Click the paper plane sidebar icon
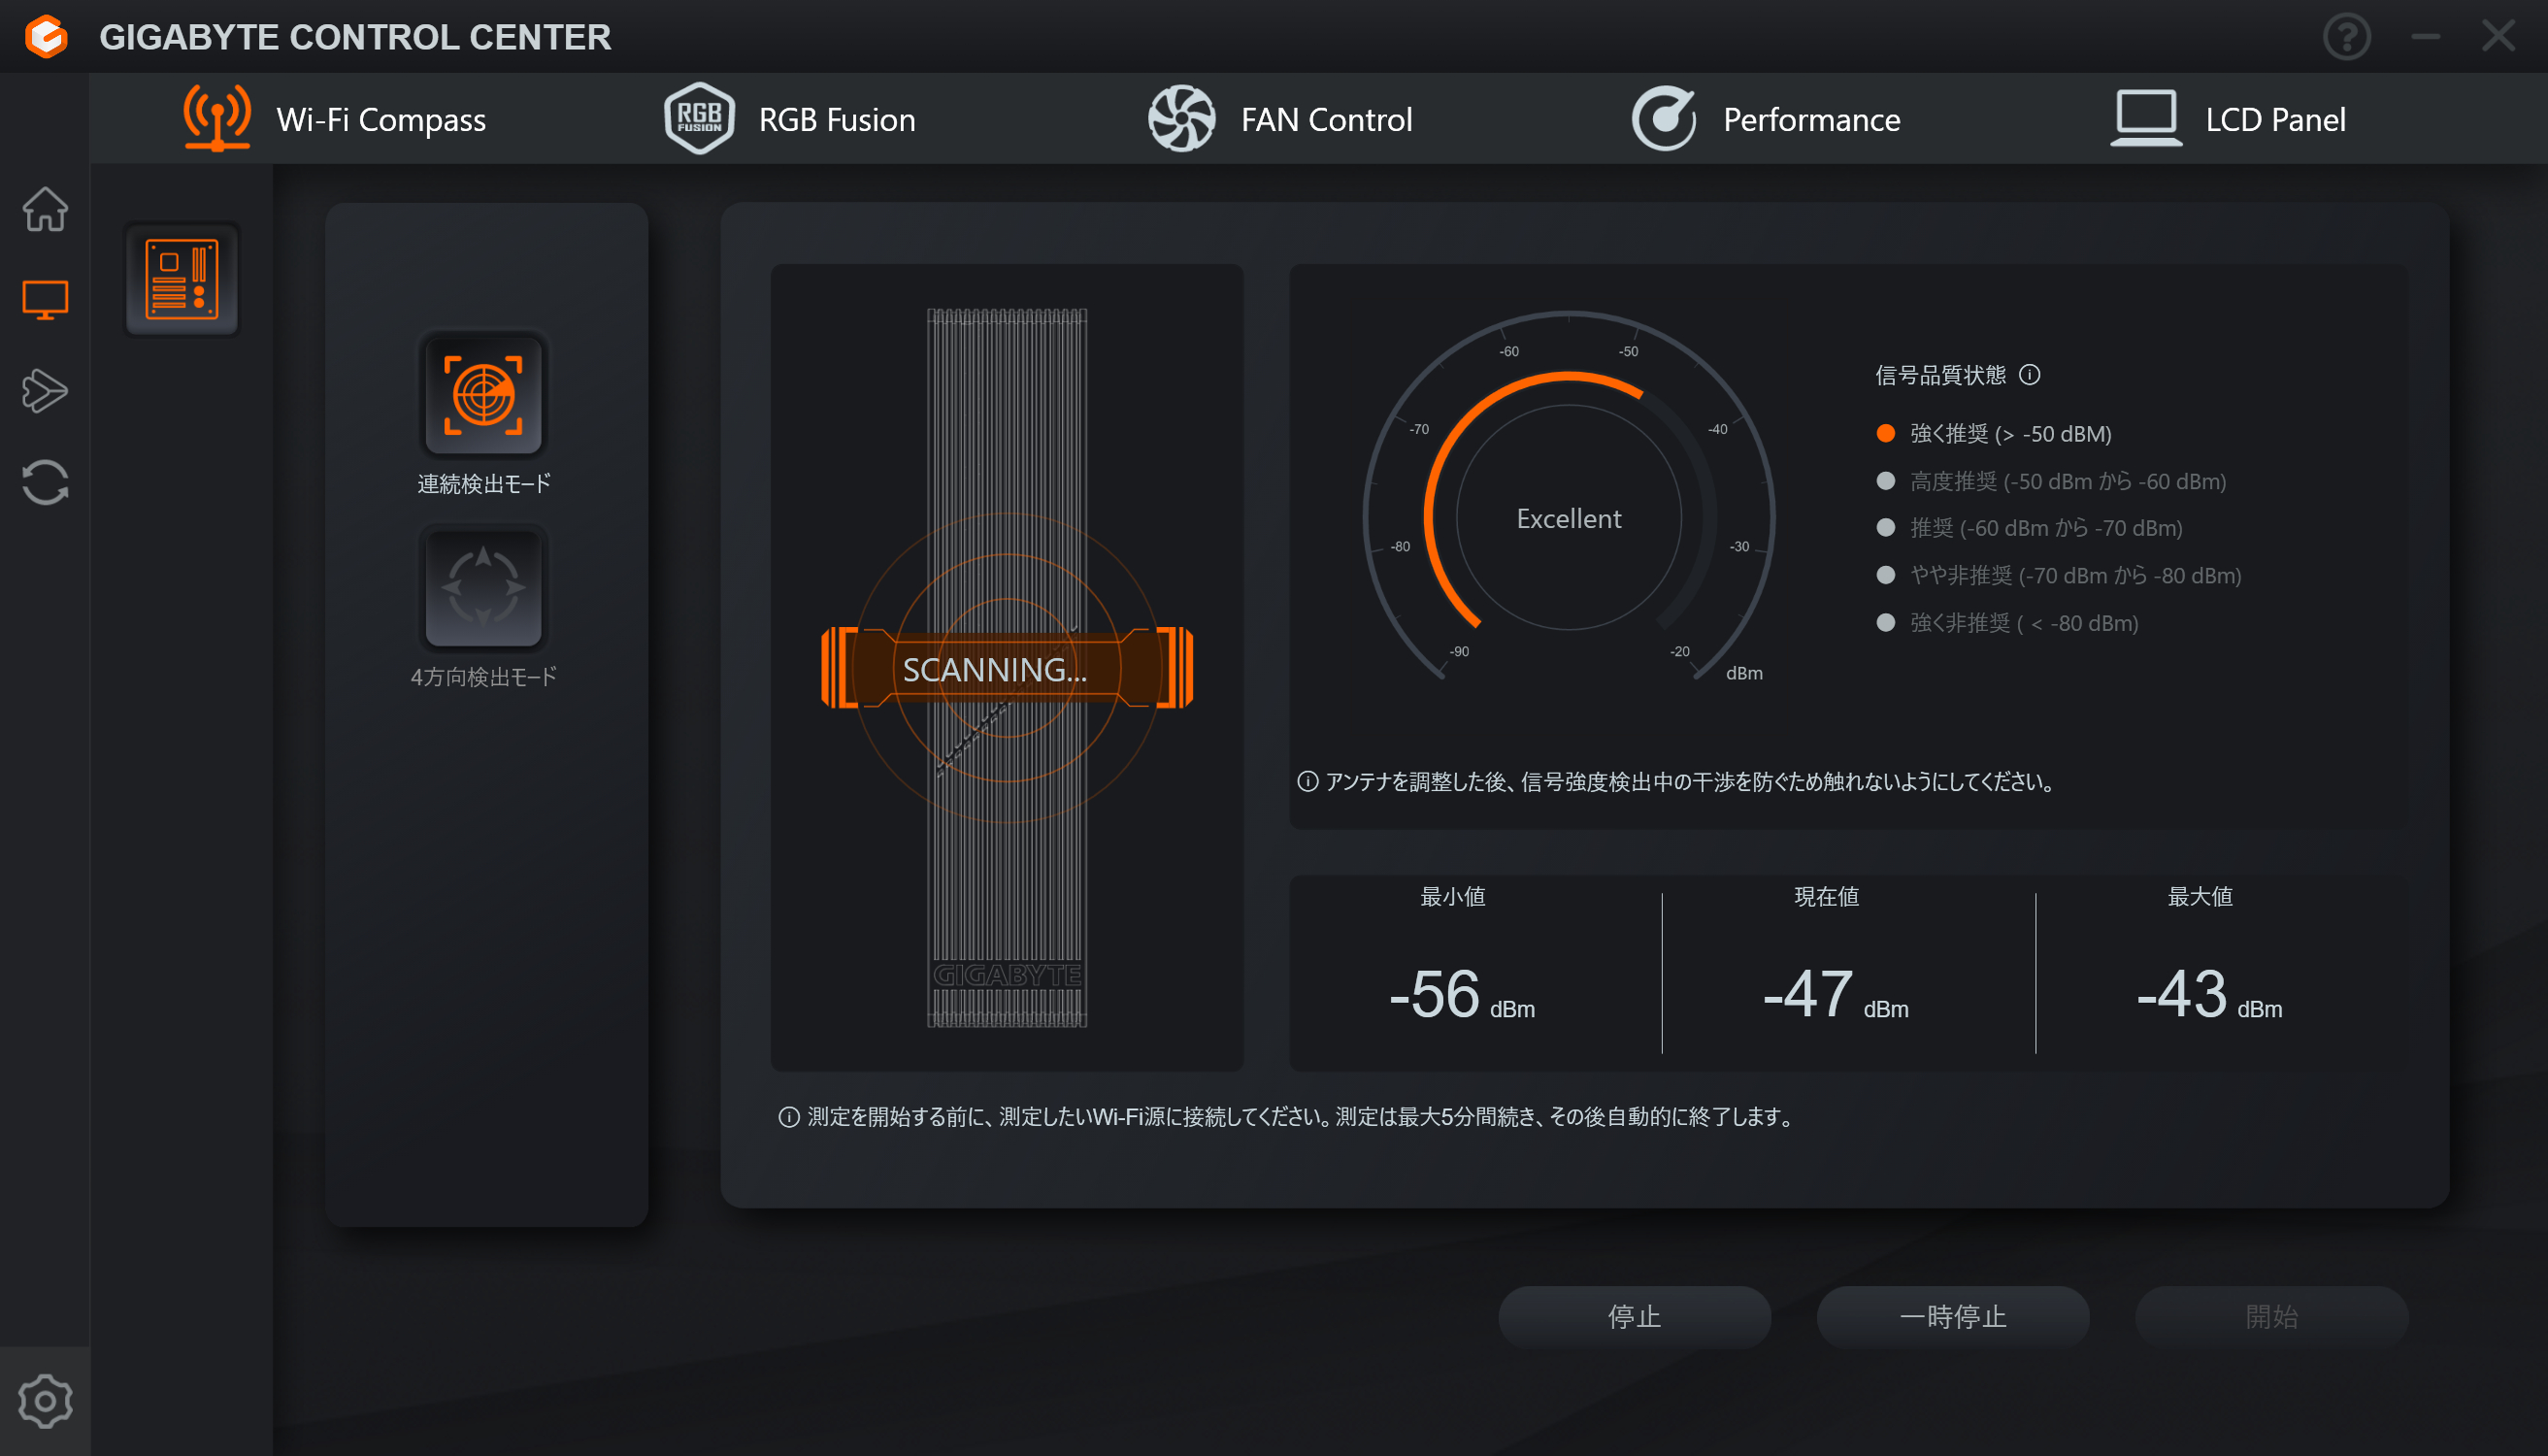The height and width of the screenshot is (1456, 2548). point(45,391)
